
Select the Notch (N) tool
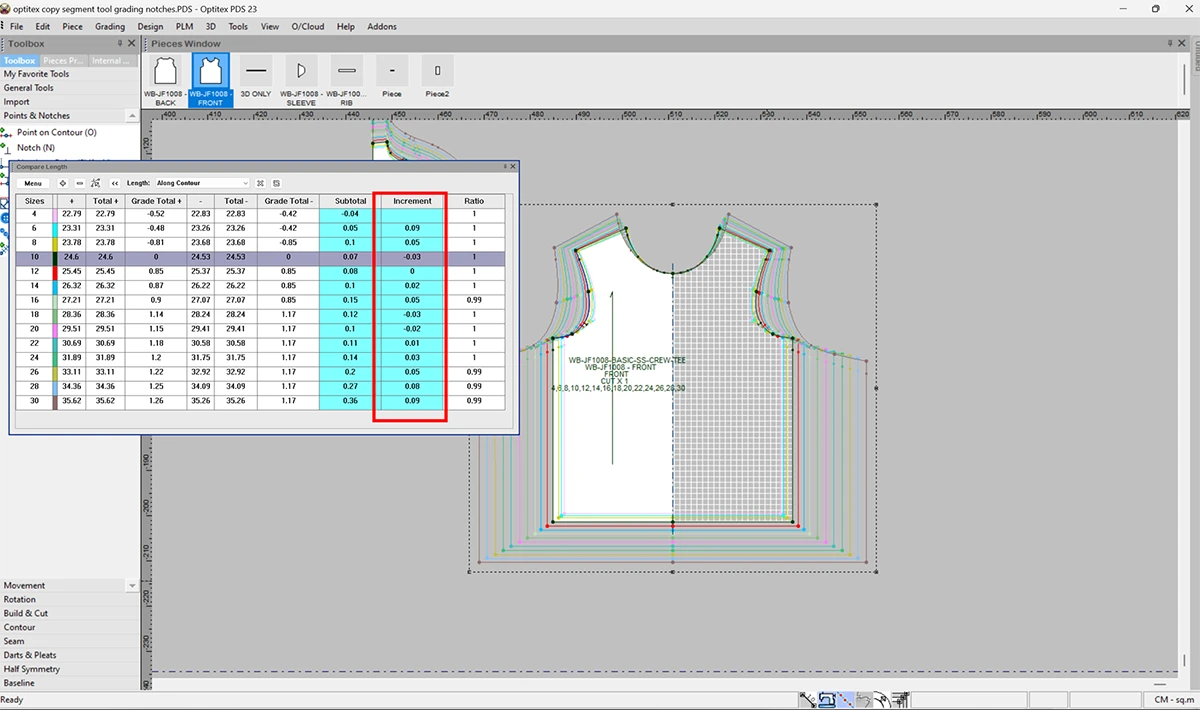[x=36, y=147]
